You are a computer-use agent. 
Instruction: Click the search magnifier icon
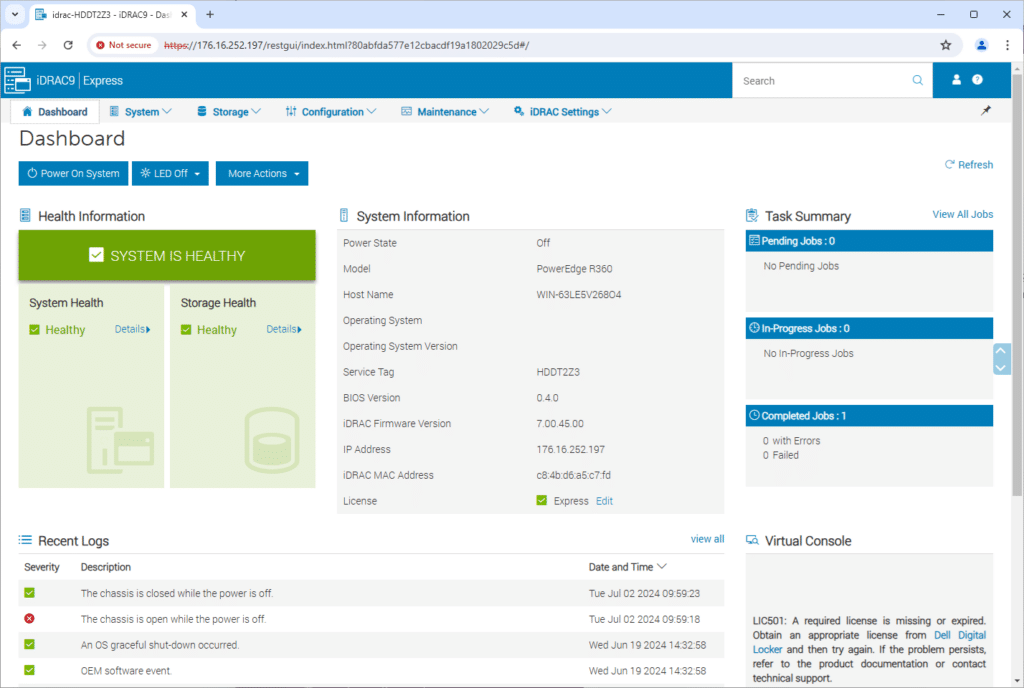(x=918, y=81)
